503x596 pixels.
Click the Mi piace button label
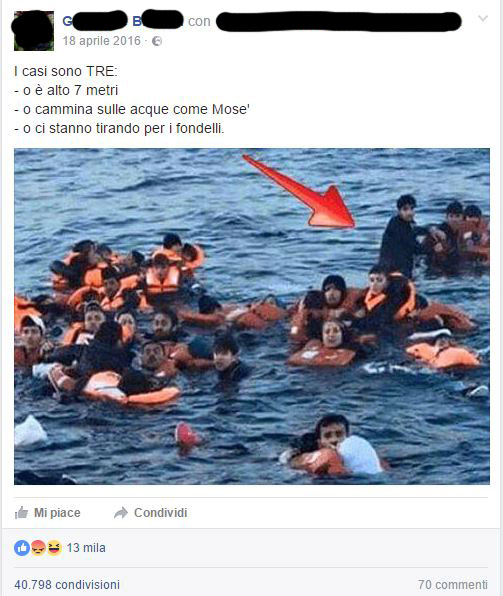57,513
